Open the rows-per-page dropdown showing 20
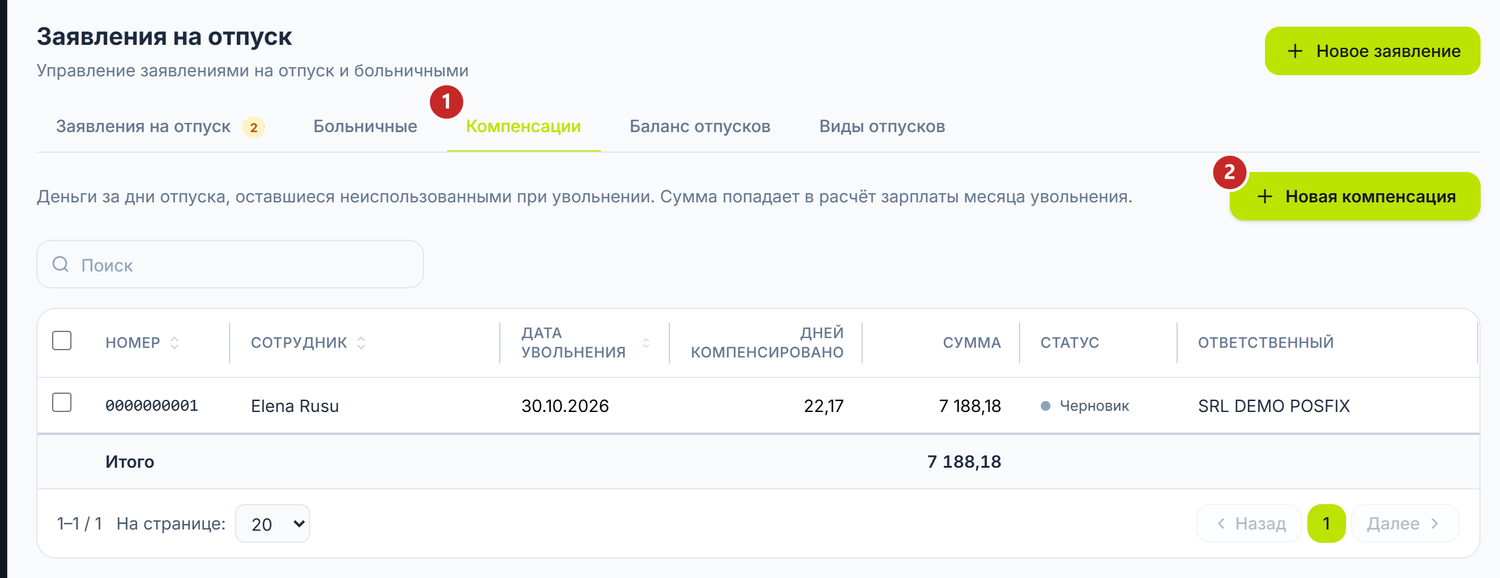The height and width of the screenshot is (578, 1500). tap(272, 524)
